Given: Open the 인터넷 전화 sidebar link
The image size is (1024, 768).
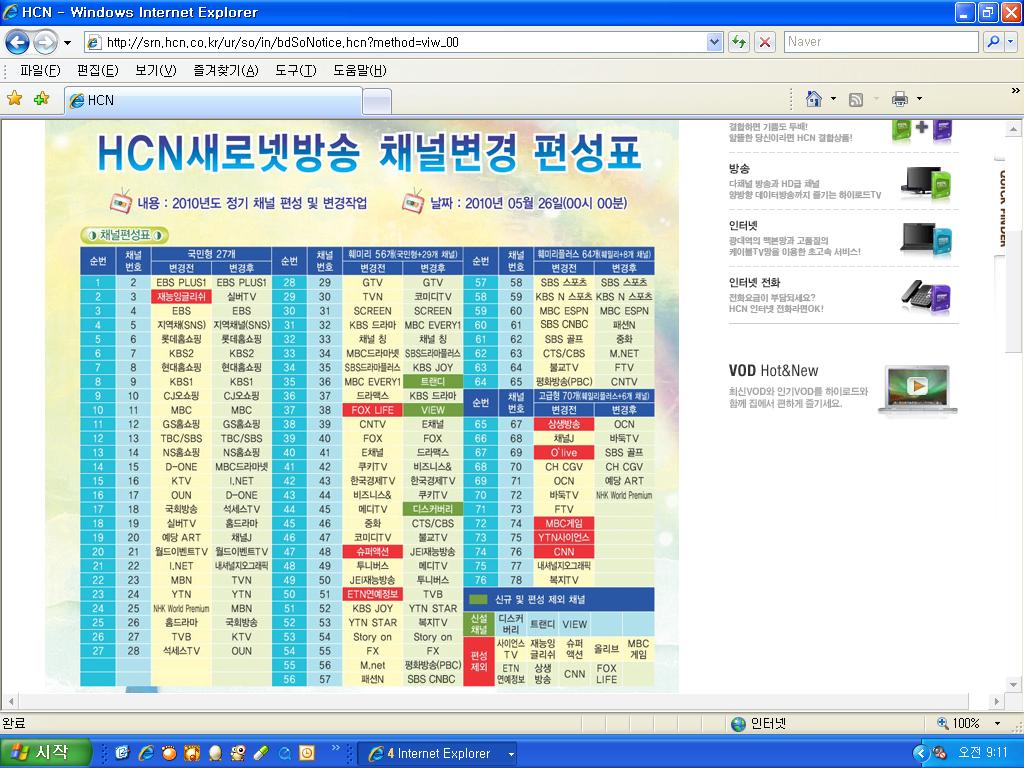Looking at the screenshot, I should click(754, 282).
